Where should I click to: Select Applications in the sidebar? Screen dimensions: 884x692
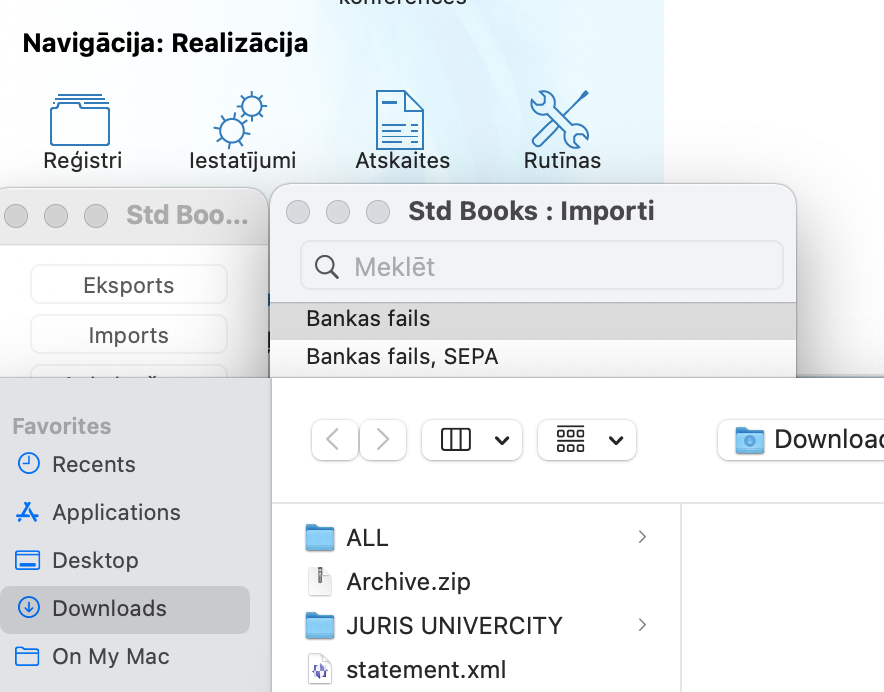(x=116, y=512)
